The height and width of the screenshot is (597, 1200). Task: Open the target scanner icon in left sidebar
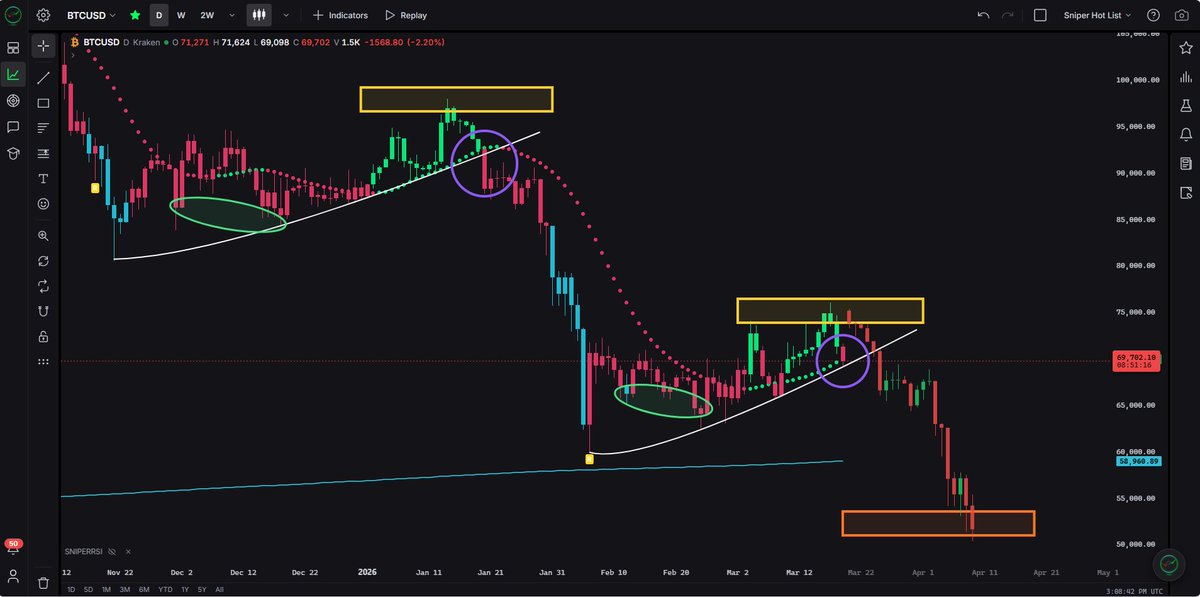(x=13, y=101)
